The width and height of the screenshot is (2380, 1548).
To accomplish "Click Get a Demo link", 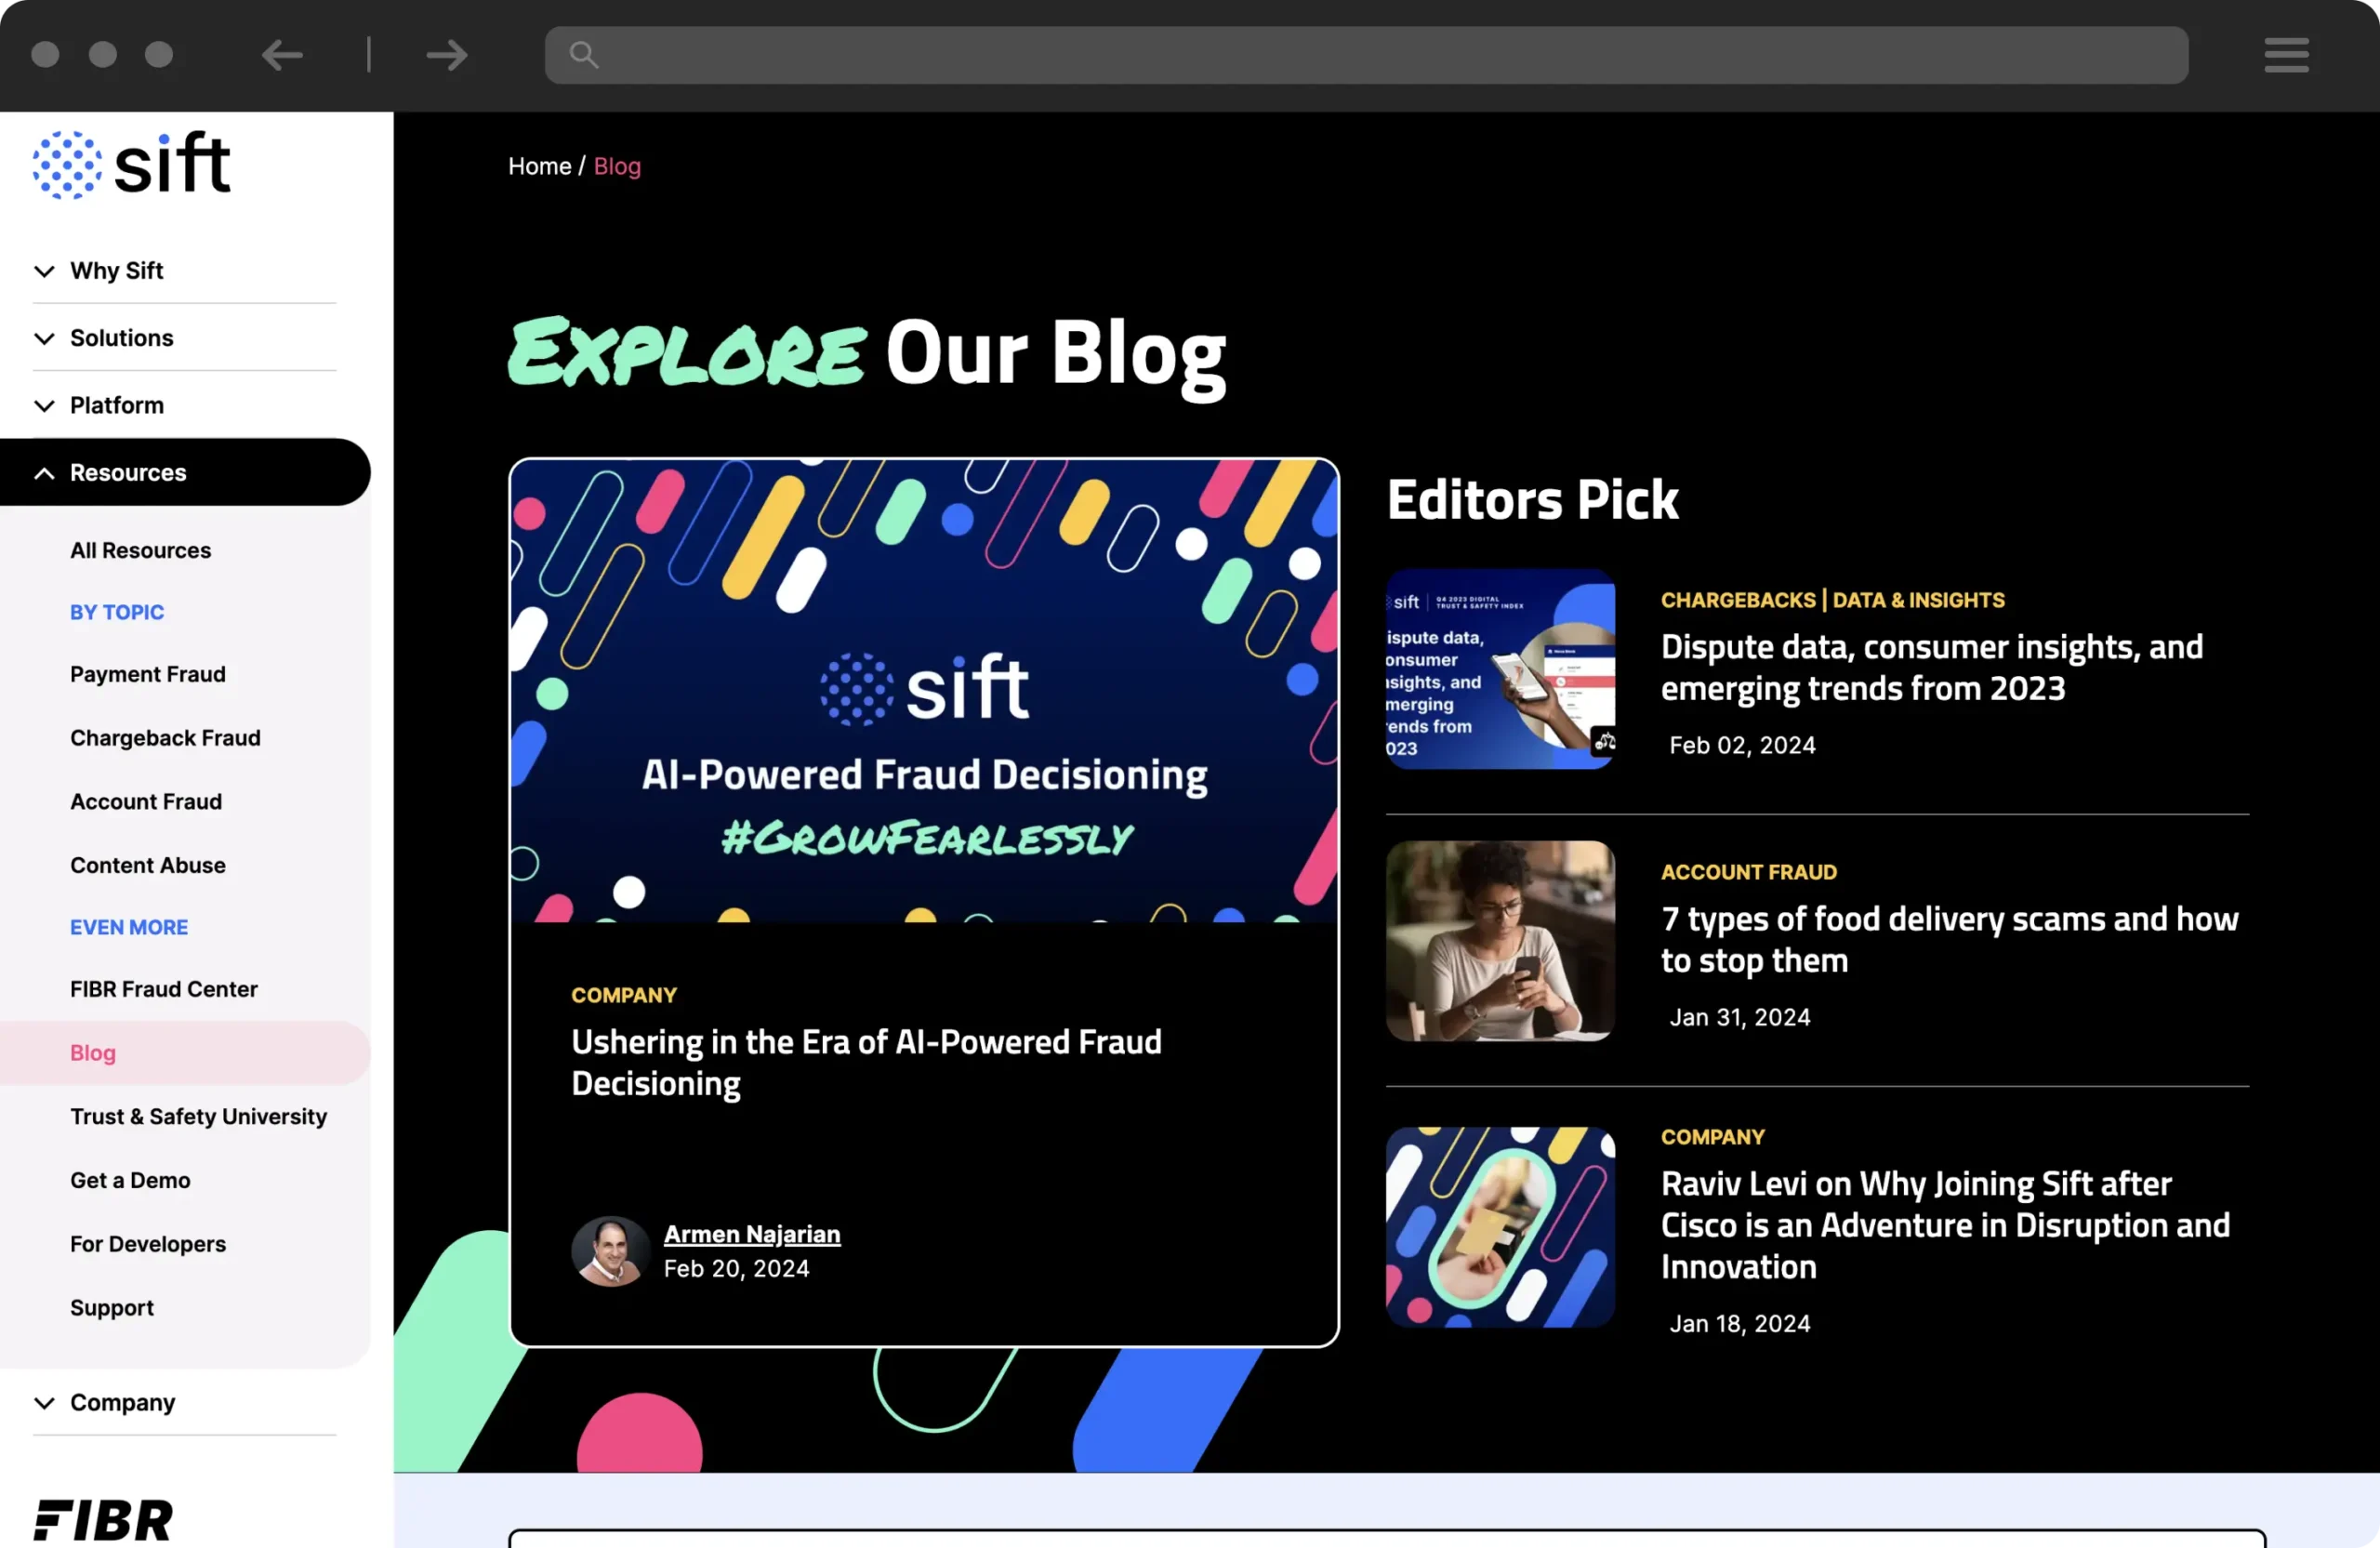I will [x=130, y=1181].
